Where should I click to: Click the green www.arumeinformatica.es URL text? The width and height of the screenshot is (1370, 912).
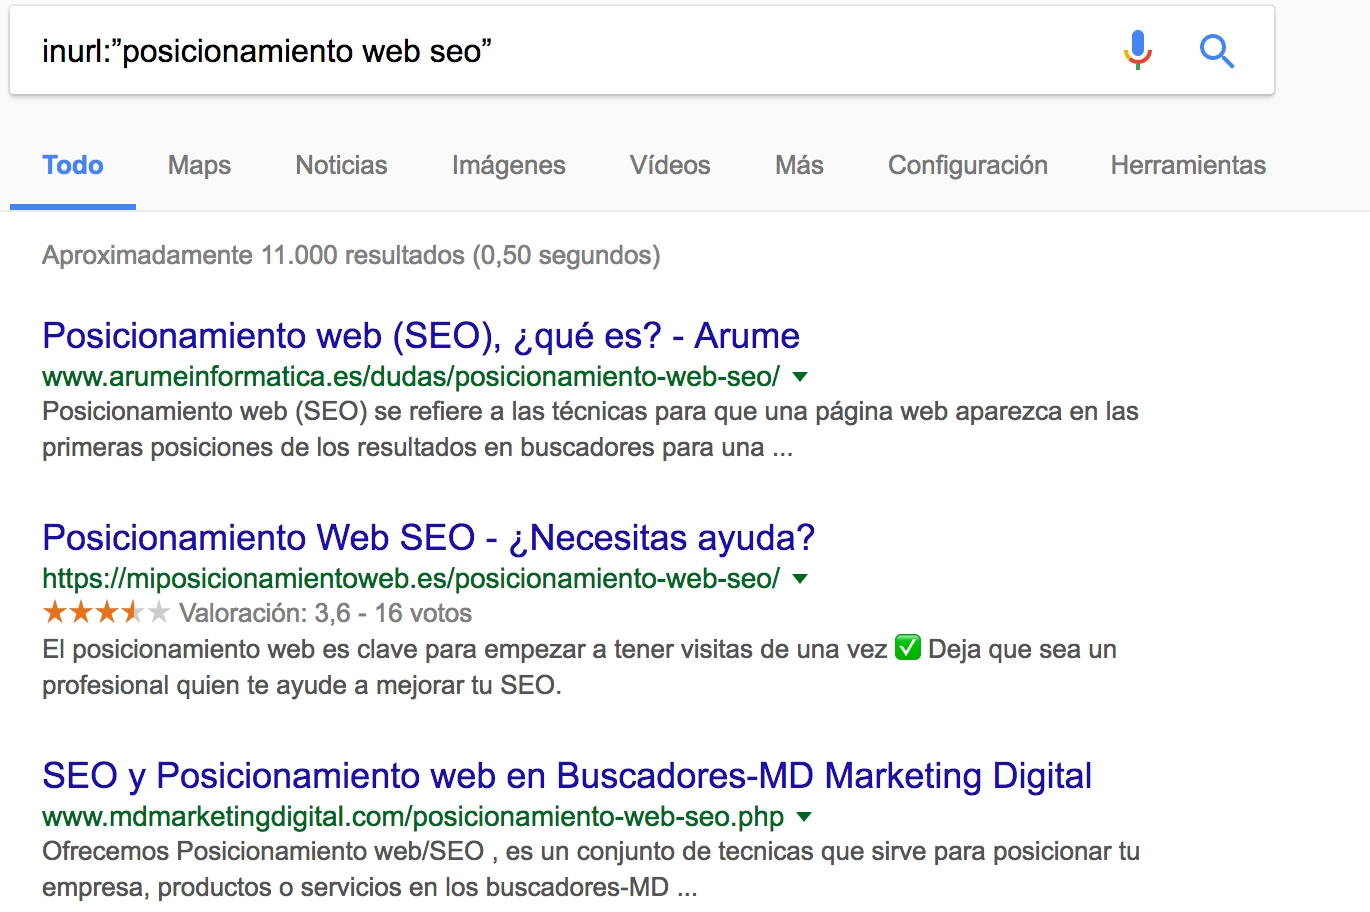410,377
